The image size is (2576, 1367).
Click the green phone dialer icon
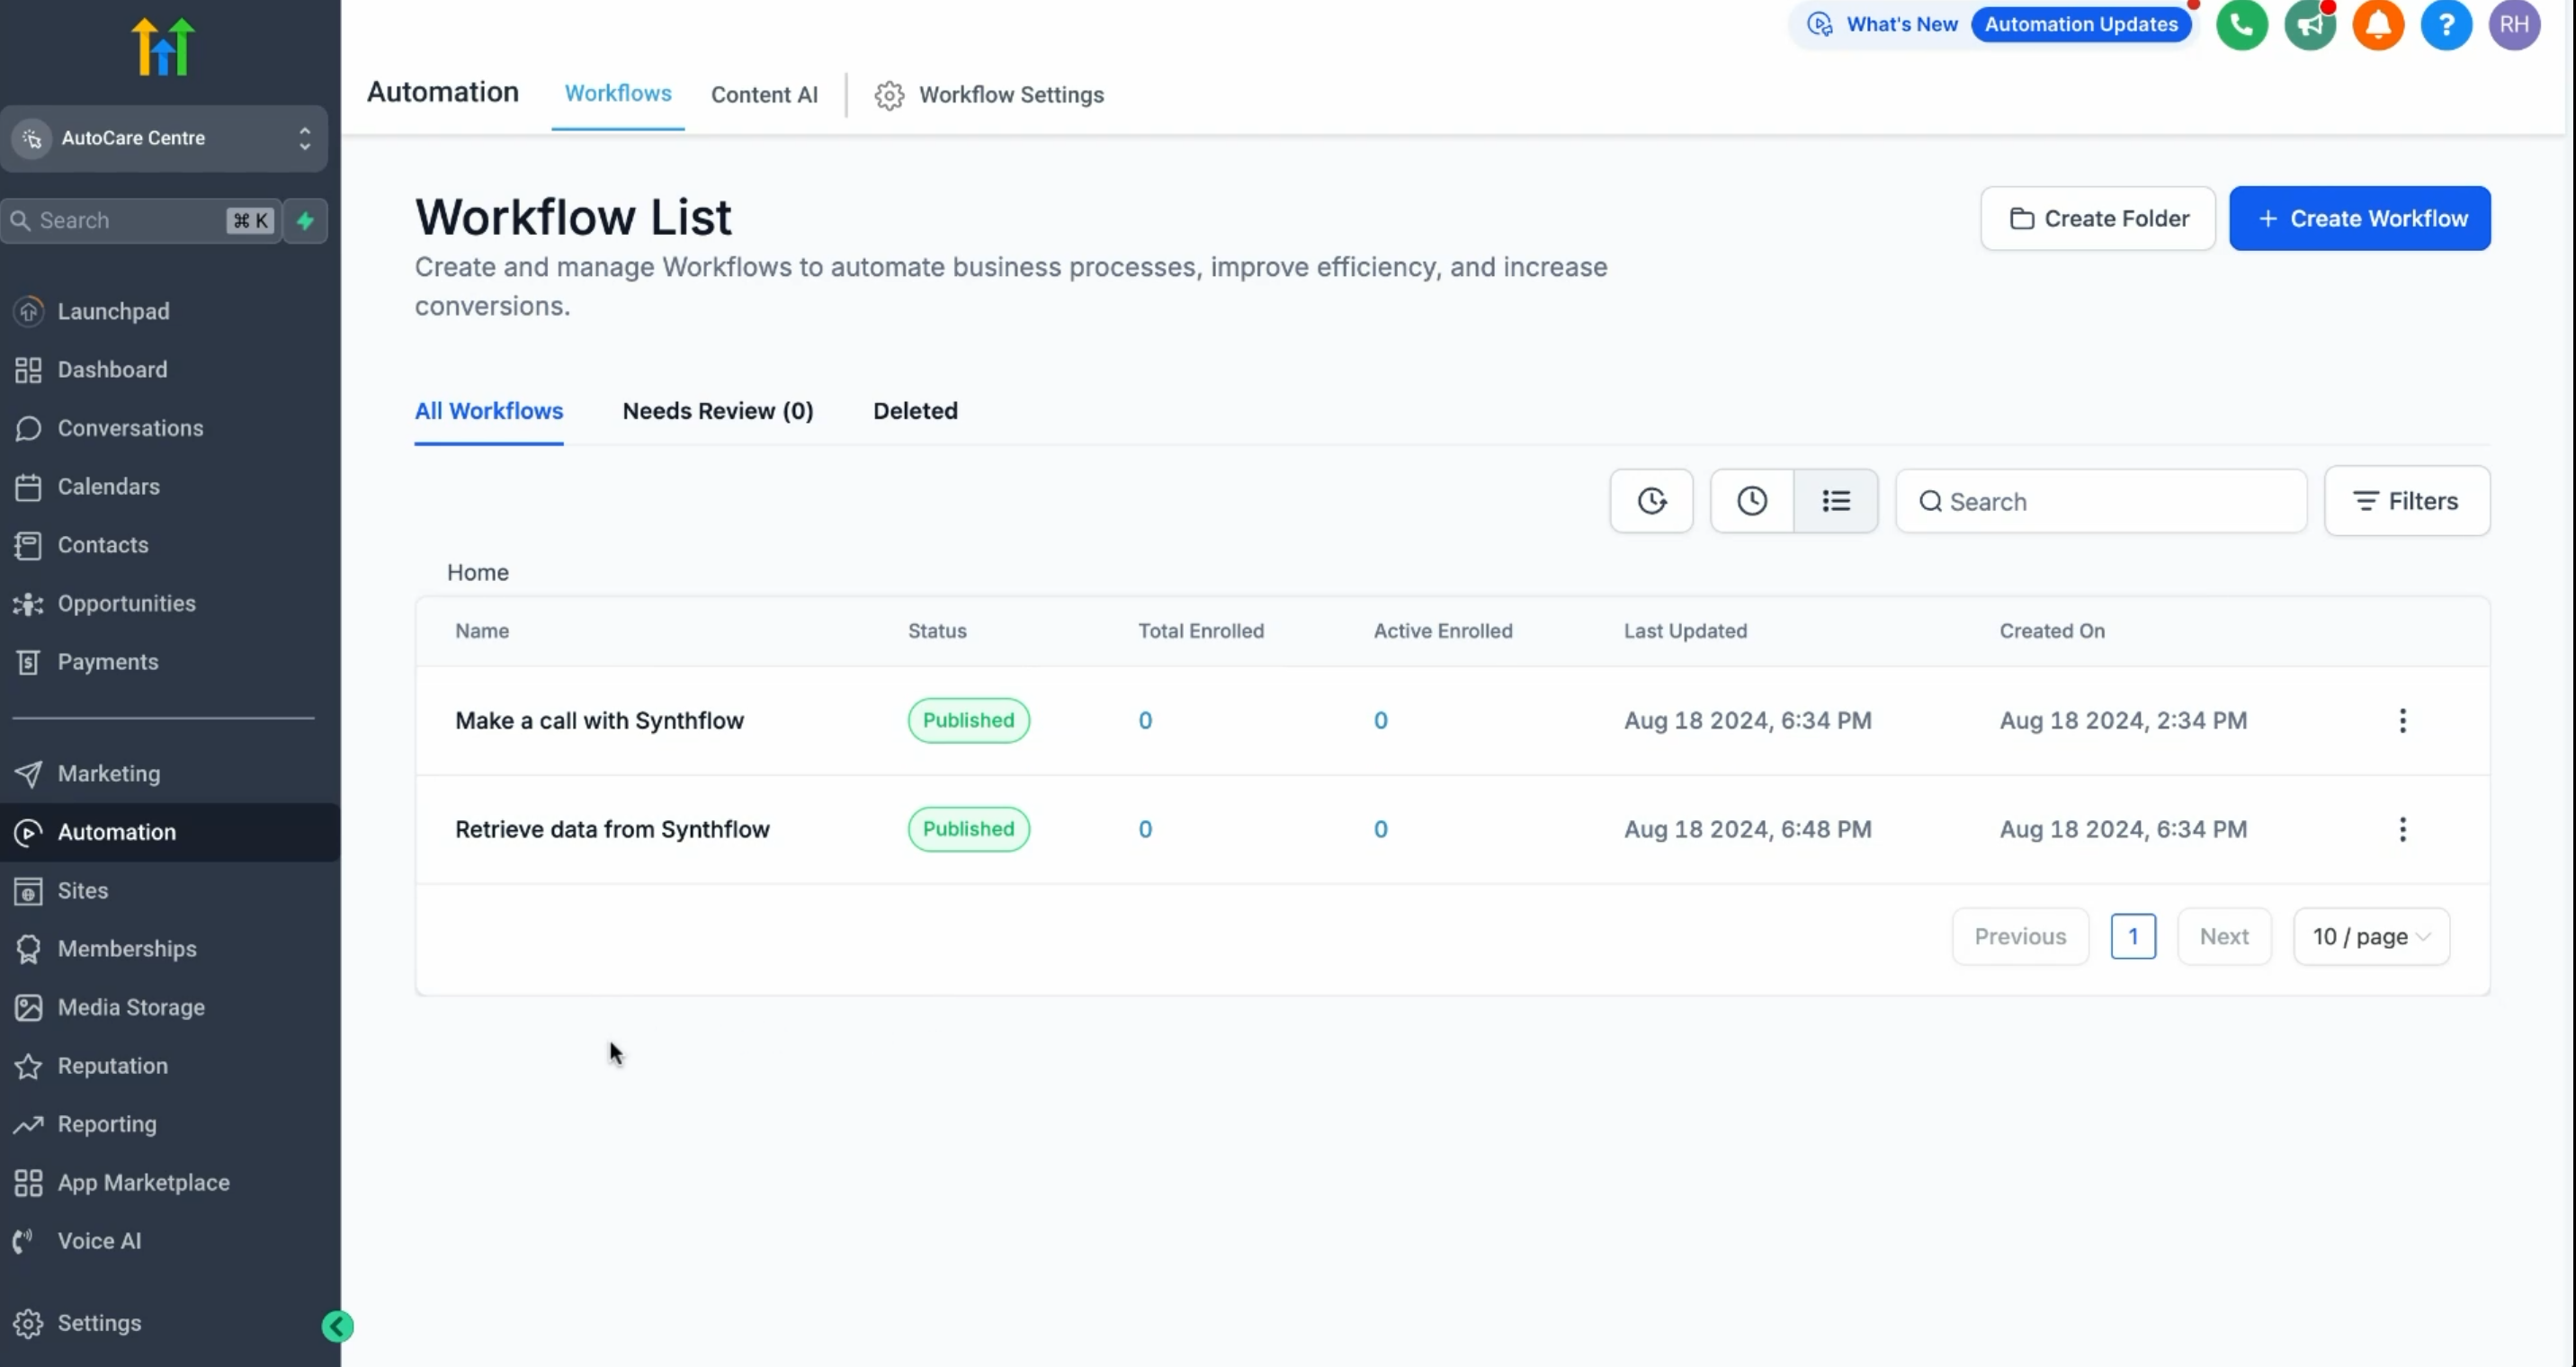coord(2241,25)
